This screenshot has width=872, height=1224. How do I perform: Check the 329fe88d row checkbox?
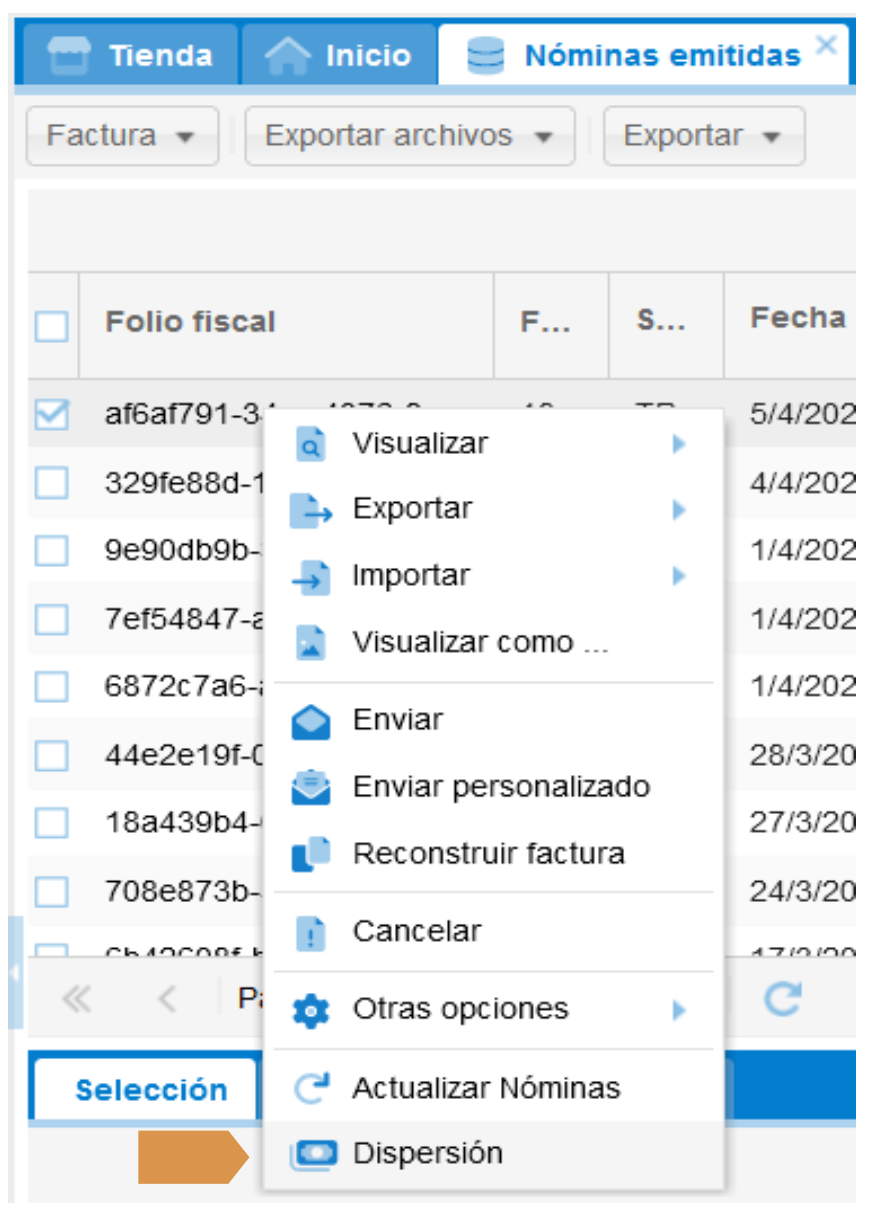(52, 483)
